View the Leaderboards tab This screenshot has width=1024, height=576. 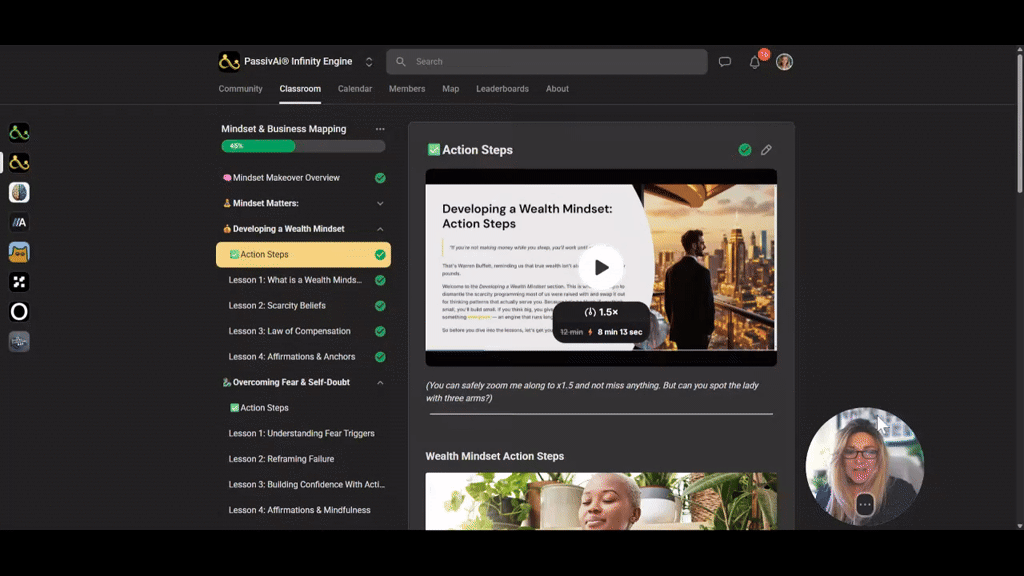tap(502, 89)
